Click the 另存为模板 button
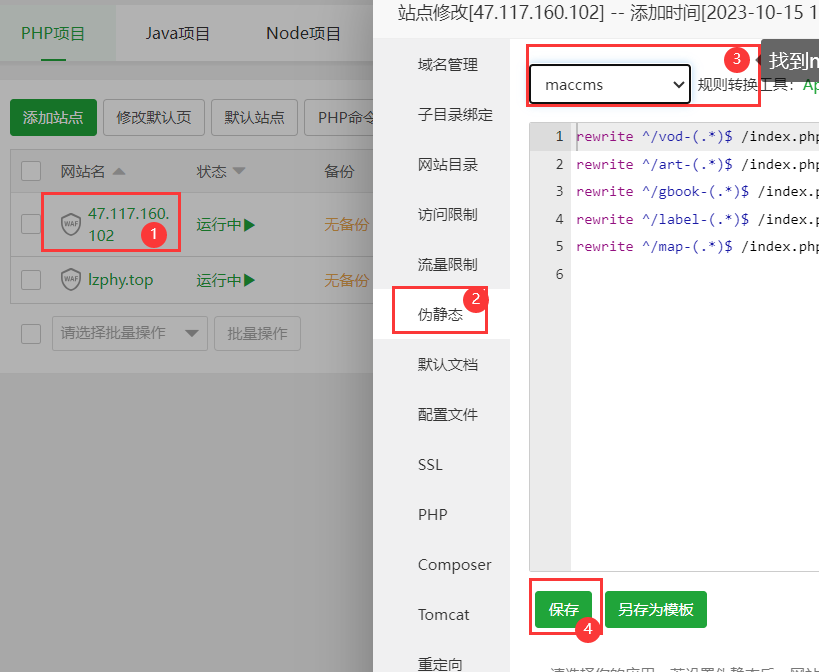 (x=655, y=609)
